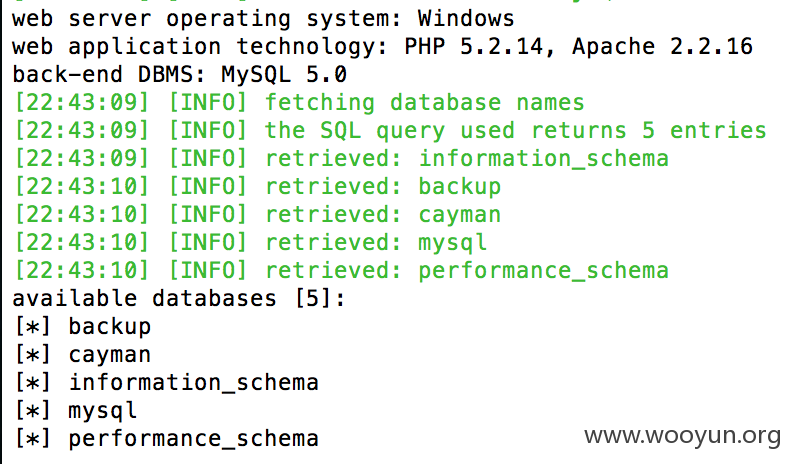
Task: Click the 'returns 5 entries' log line
Action: coord(390,130)
